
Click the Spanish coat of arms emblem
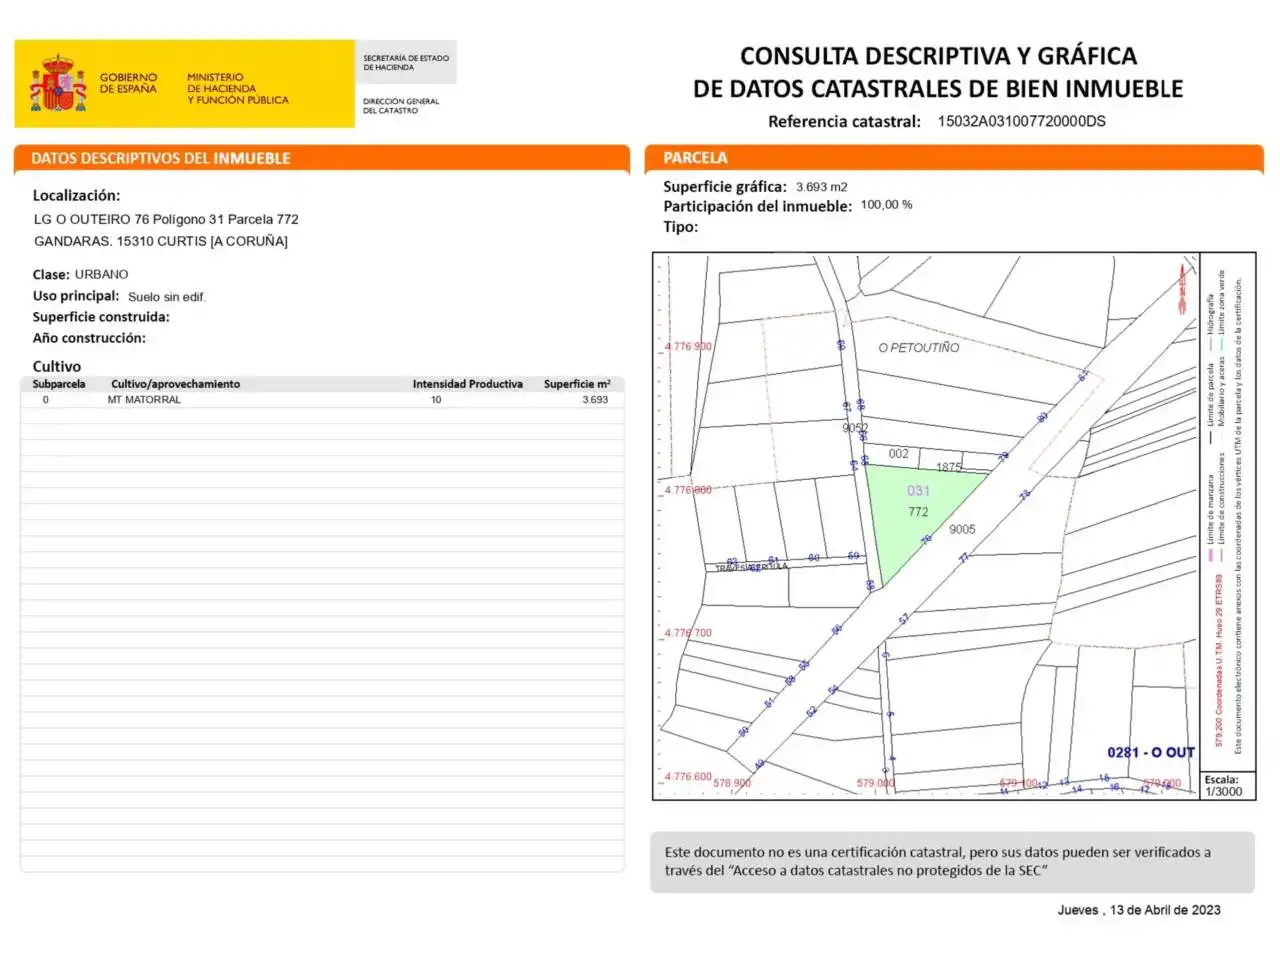click(x=58, y=84)
